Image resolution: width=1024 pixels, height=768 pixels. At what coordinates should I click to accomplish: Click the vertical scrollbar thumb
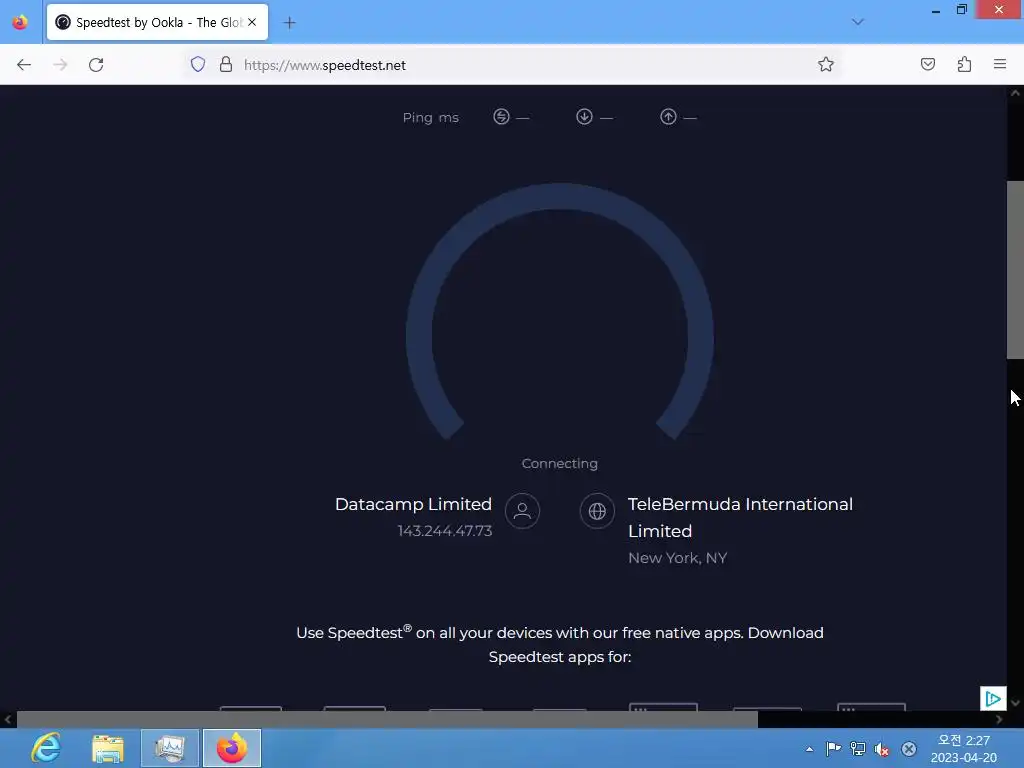(x=1015, y=269)
